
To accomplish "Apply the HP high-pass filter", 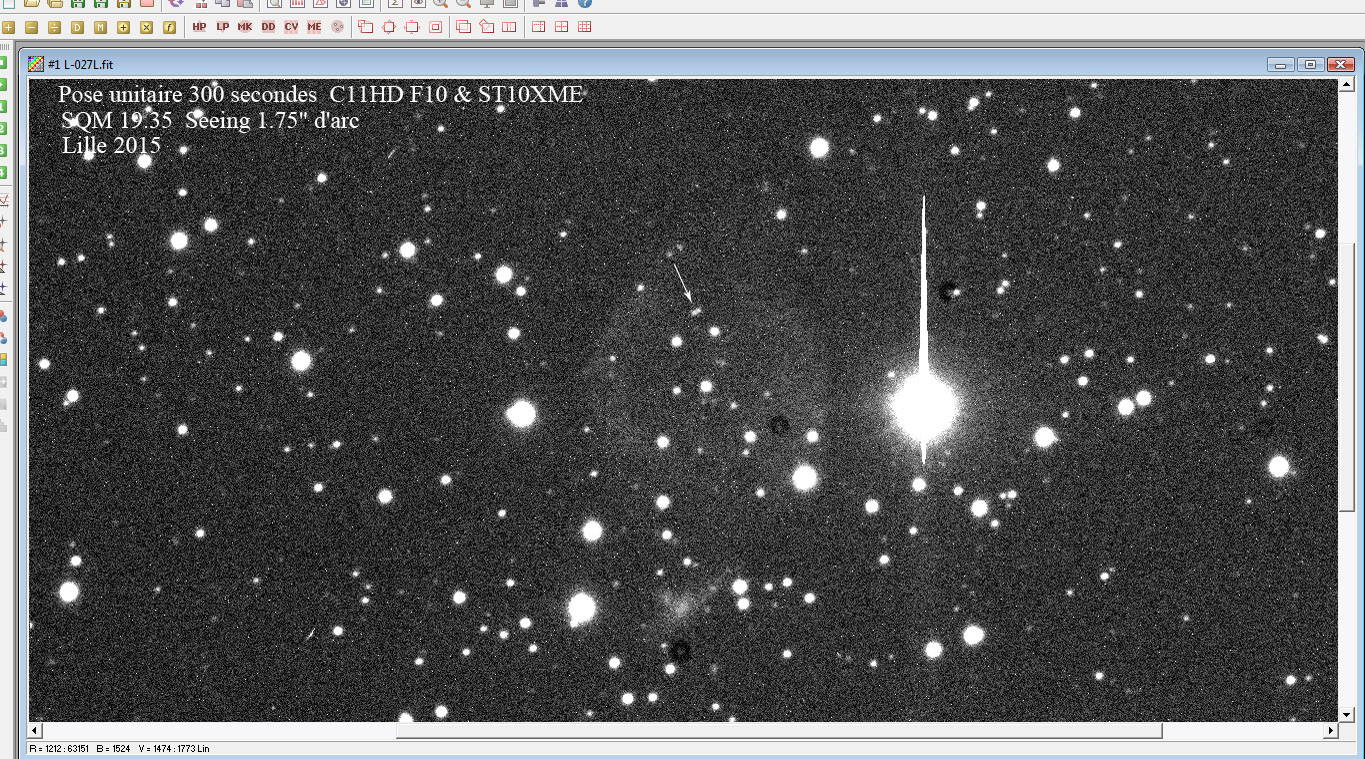I will click(x=199, y=27).
